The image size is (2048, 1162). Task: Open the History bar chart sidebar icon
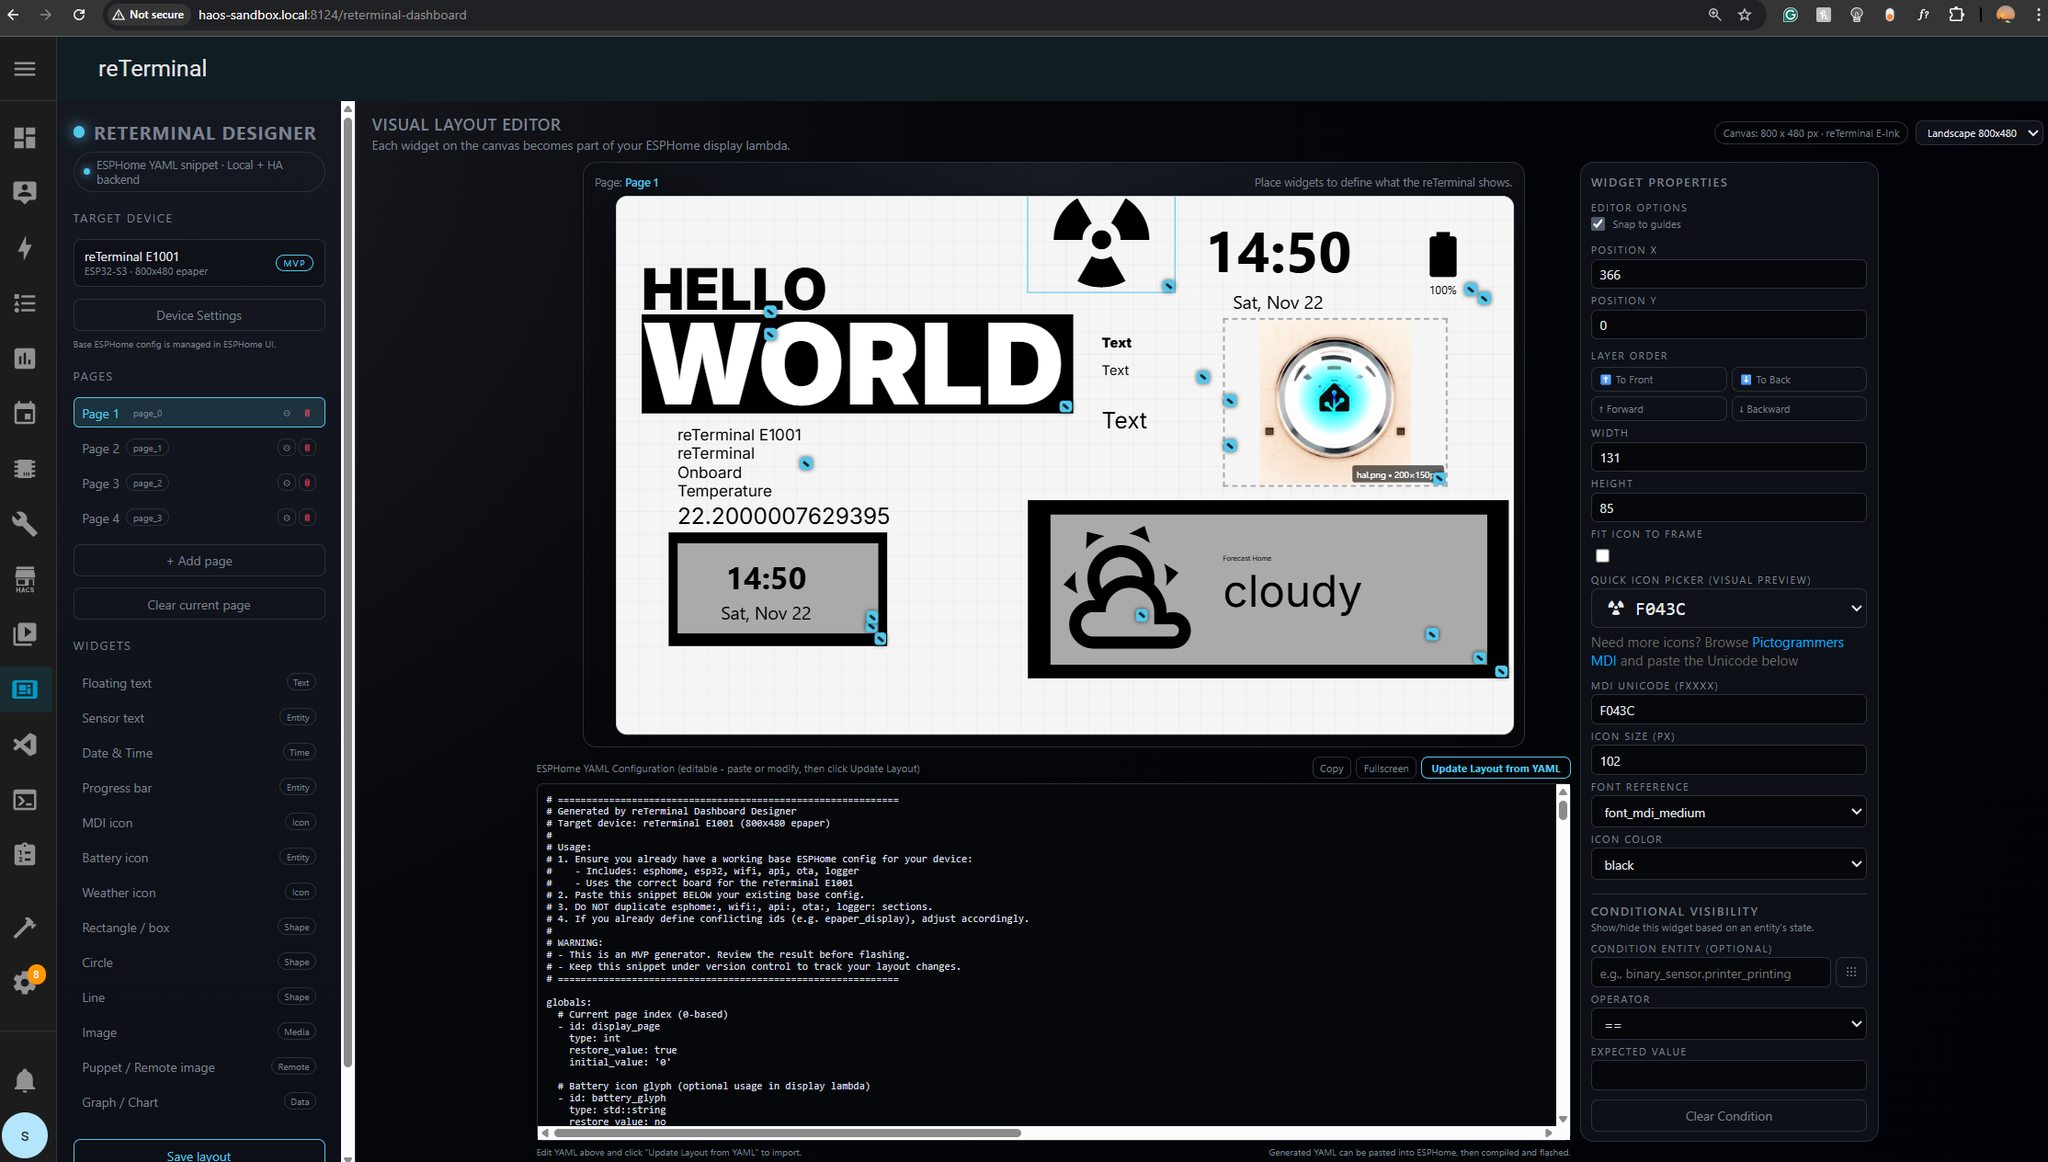pos(25,358)
